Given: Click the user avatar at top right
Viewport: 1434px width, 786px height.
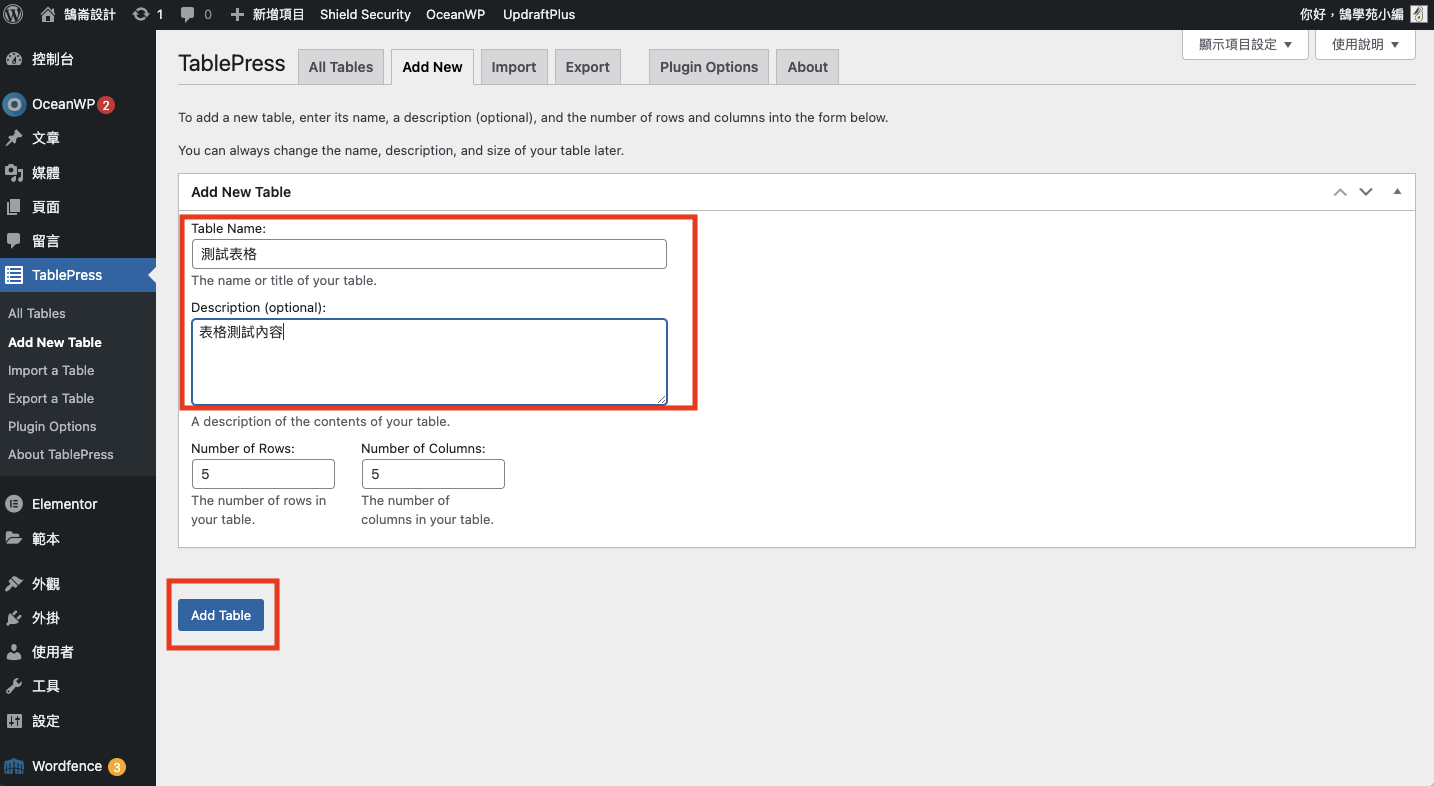Looking at the screenshot, I should coord(1418,14).
